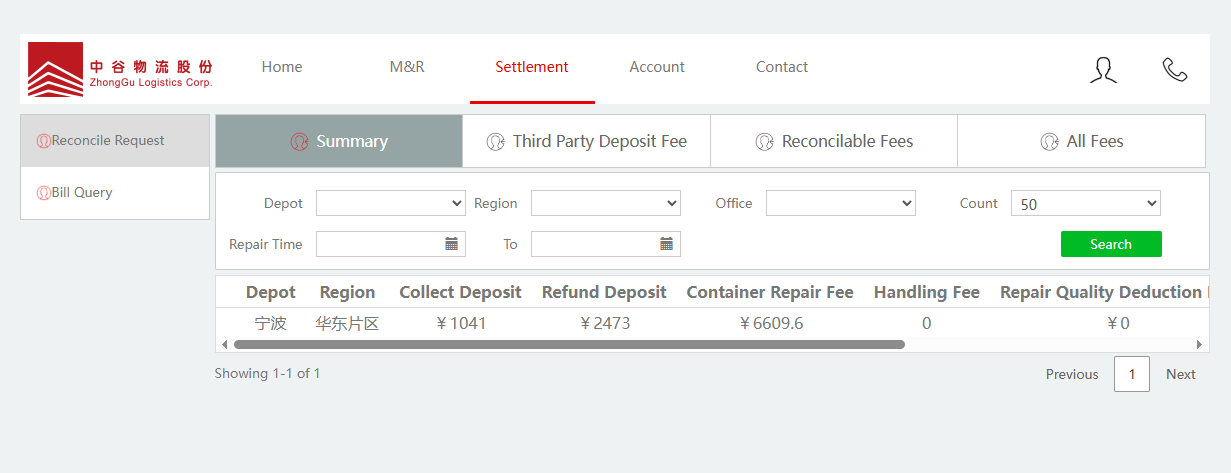
Task: Open the user profile icon
Action: tap(1103, 69)
